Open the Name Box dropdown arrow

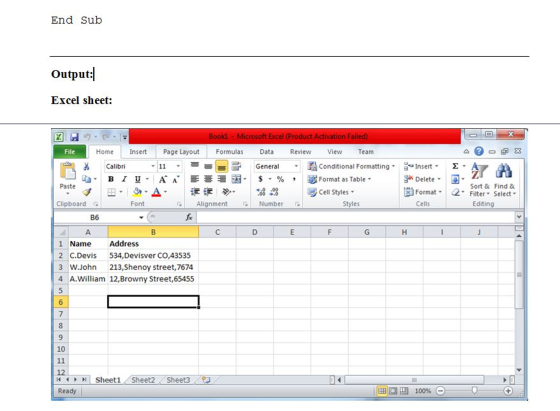click(141, 217)
